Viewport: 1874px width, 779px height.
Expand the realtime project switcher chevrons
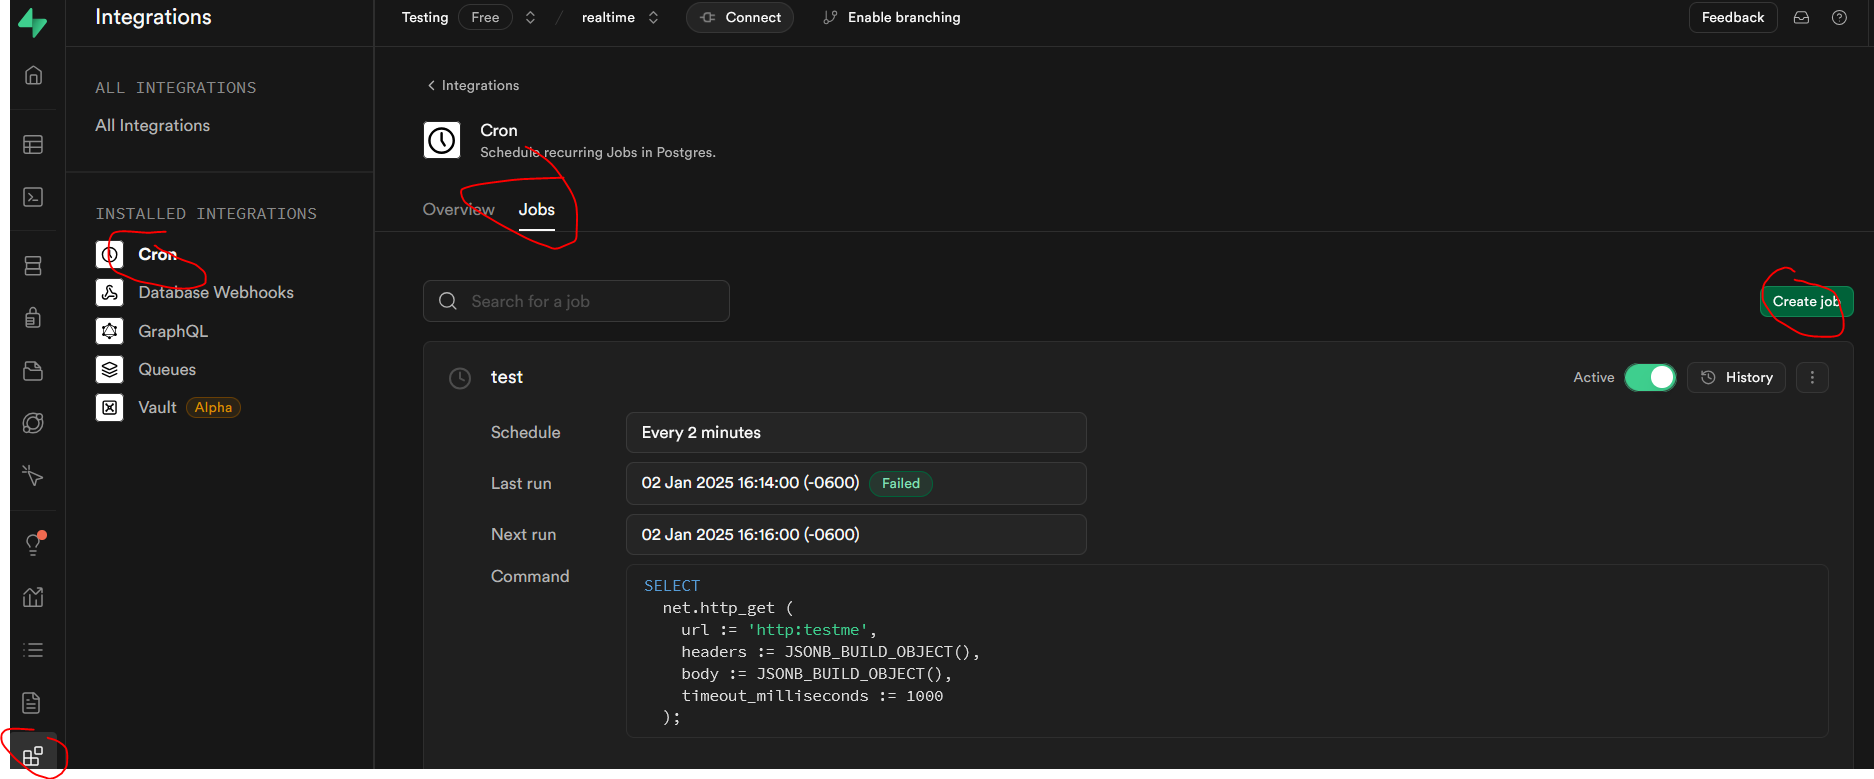point(653,17)
